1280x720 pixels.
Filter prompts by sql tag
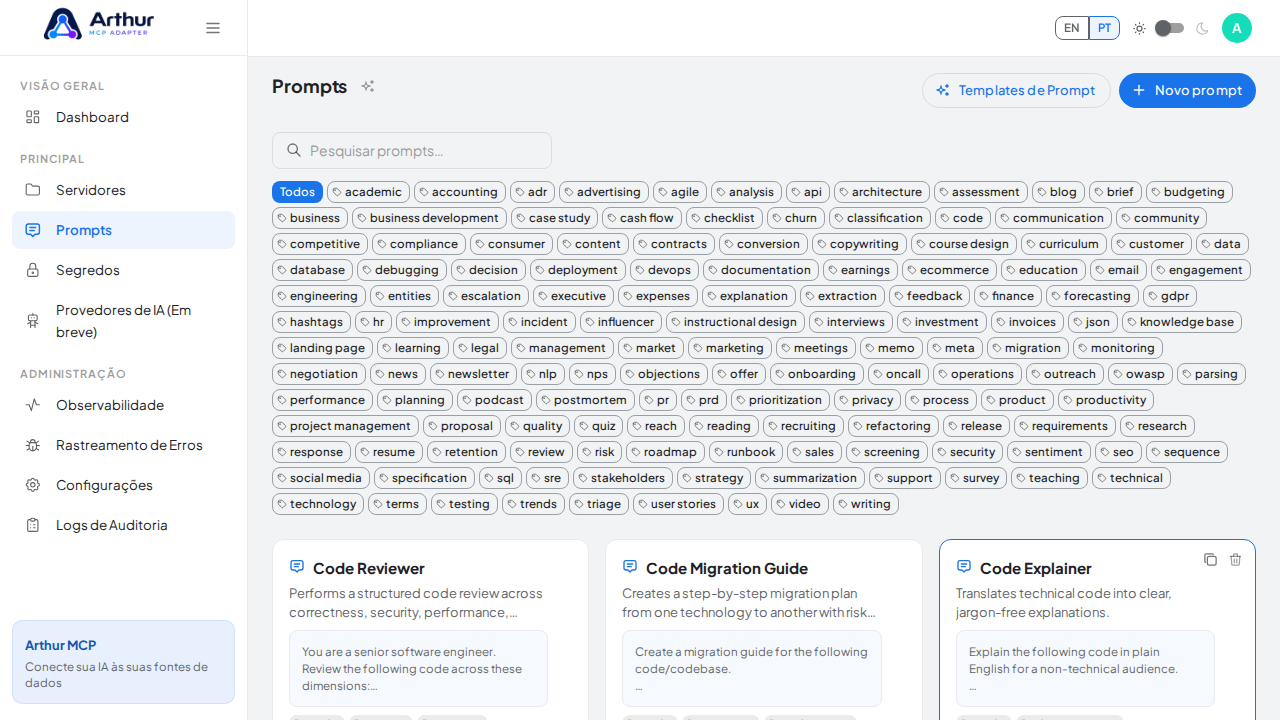[500, 478]
